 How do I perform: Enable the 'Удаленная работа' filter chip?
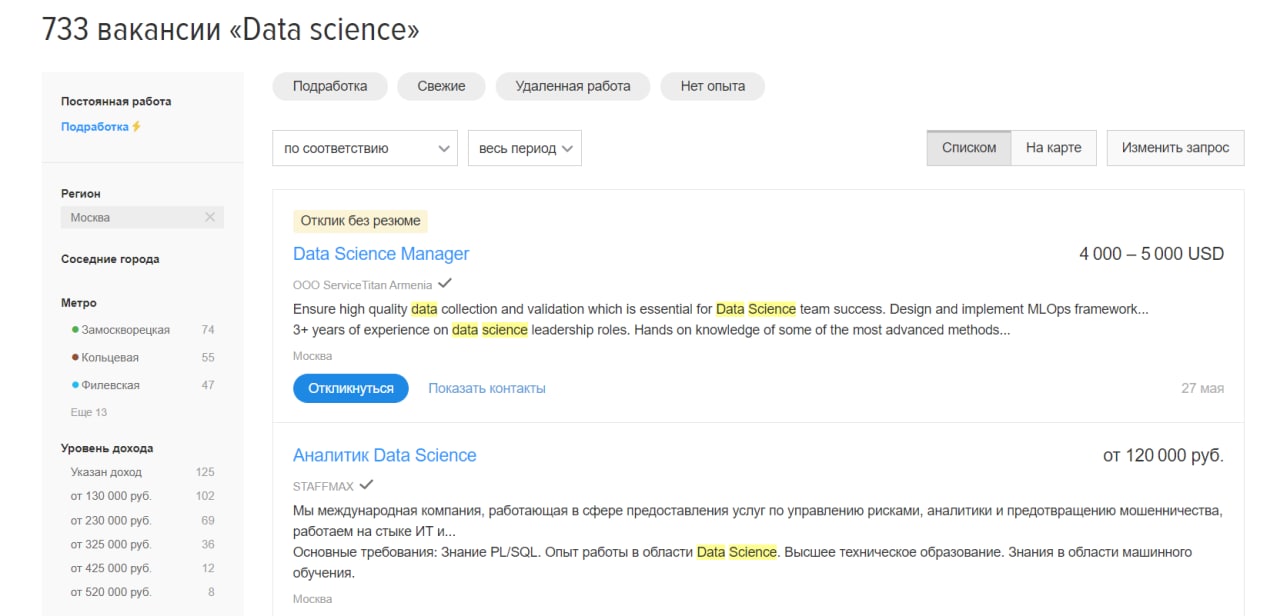pyautogui.click(x=572, y=86)
